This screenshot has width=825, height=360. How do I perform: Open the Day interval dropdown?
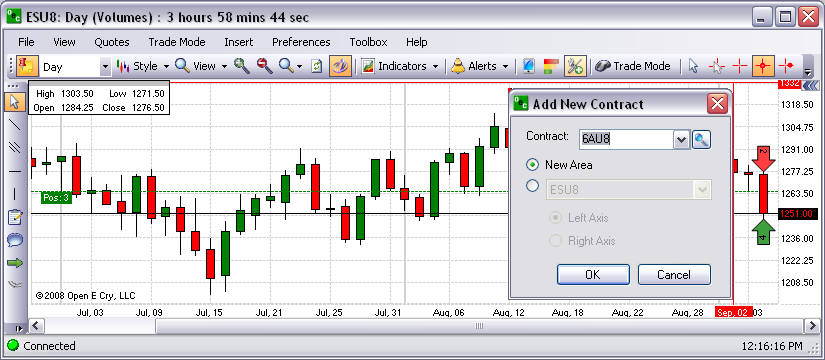pos(105,67)
